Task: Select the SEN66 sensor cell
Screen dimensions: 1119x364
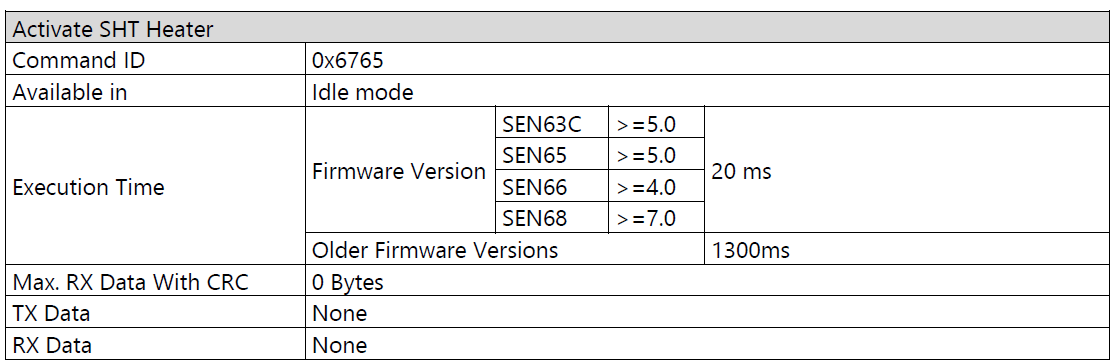Action: (x=552, y=186)
